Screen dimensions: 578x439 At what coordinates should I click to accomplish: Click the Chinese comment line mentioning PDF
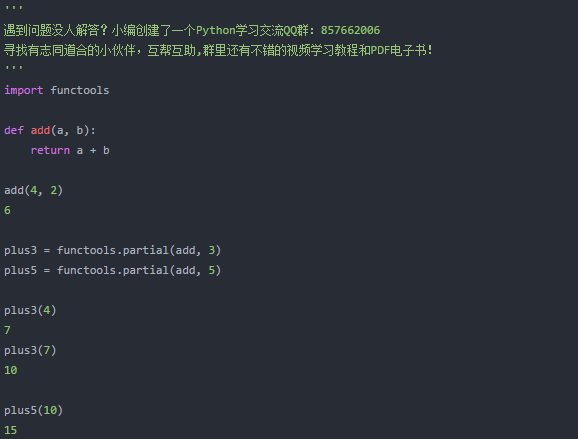click(218, 50)
